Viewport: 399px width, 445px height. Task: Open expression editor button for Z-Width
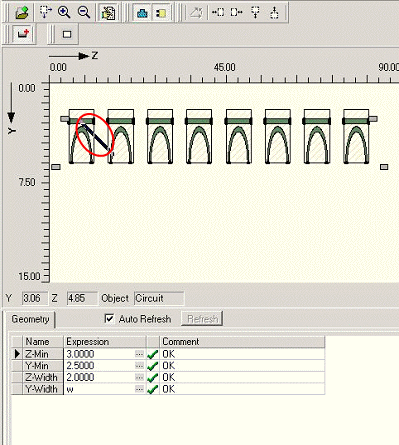tap(139, 377)
